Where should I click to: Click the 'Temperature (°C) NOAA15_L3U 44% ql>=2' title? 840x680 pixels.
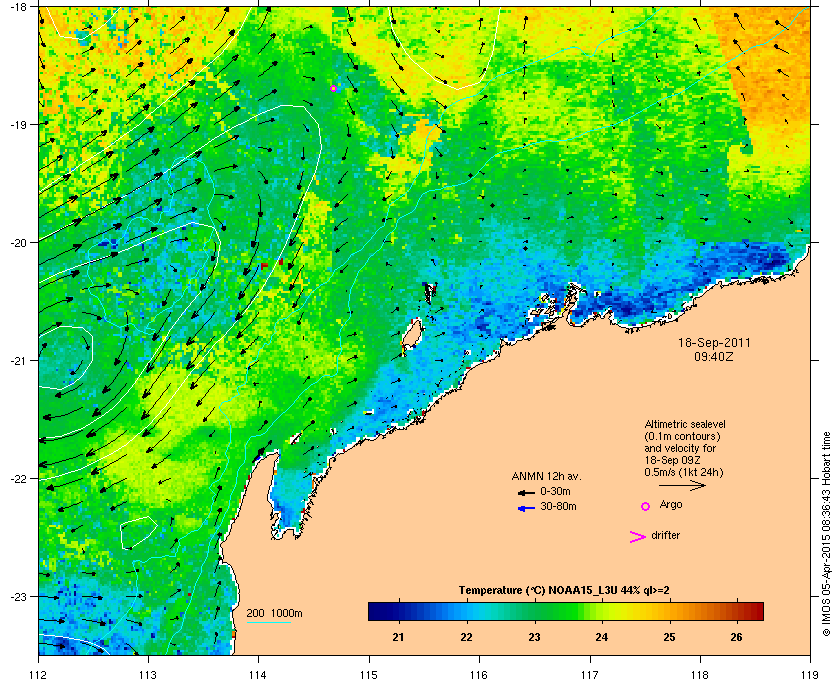[x=564, y=591]
